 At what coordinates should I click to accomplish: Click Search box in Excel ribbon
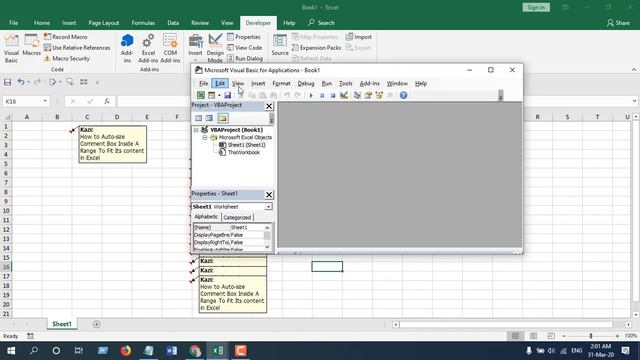321,23
